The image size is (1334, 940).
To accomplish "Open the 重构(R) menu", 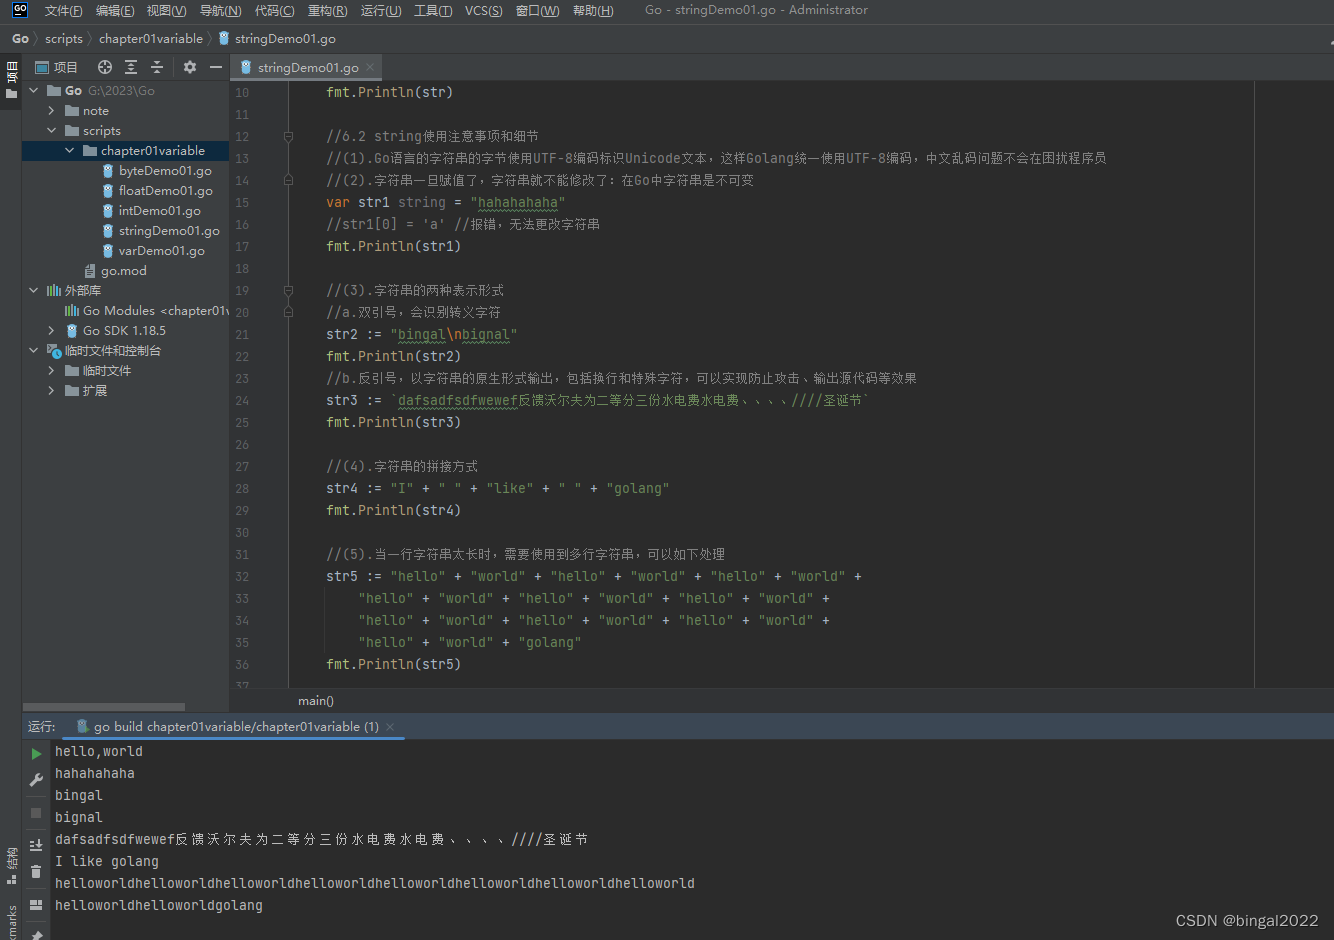I will click(x=328, y=10).
